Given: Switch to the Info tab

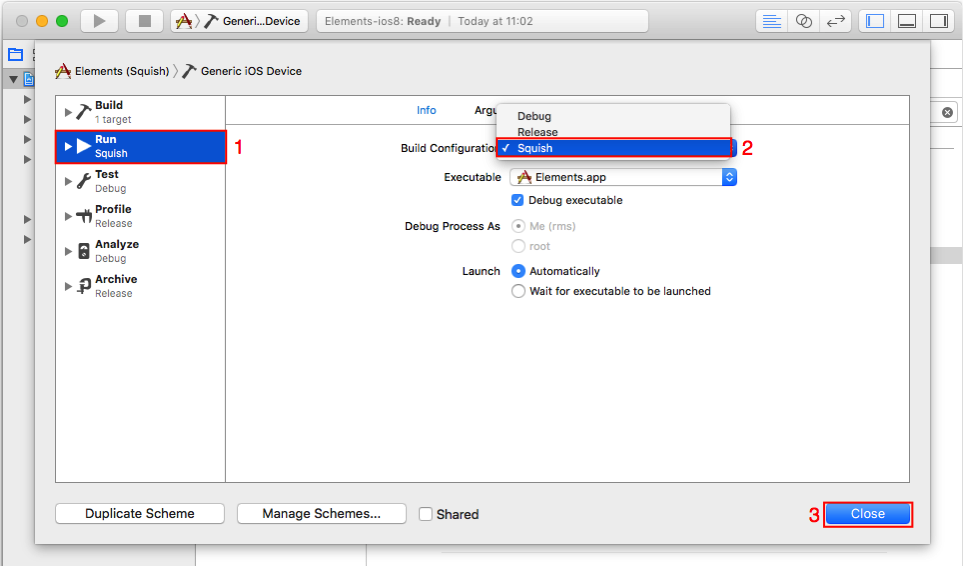Looking at the screenshot, I should [426, 110].
